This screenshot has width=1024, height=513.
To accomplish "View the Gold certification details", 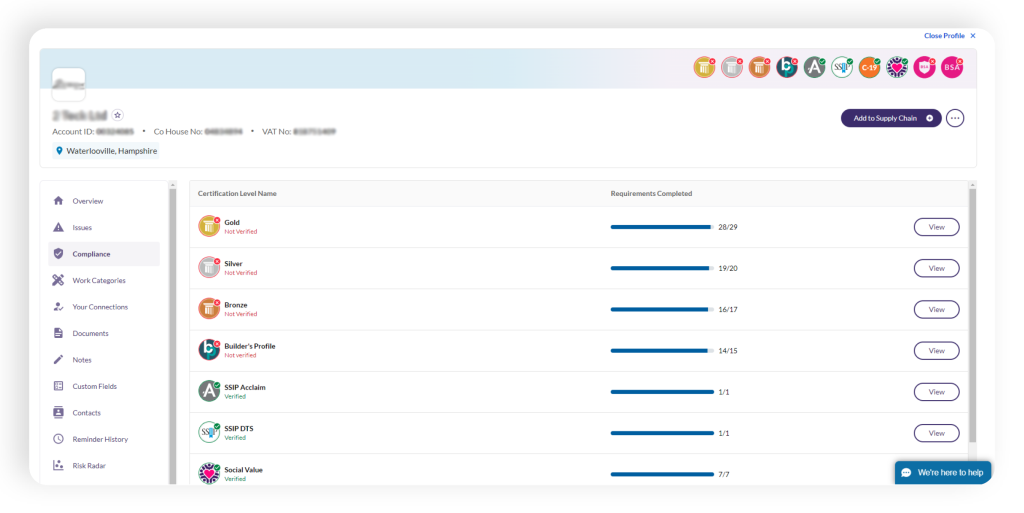I will click(x=936, y=227).
